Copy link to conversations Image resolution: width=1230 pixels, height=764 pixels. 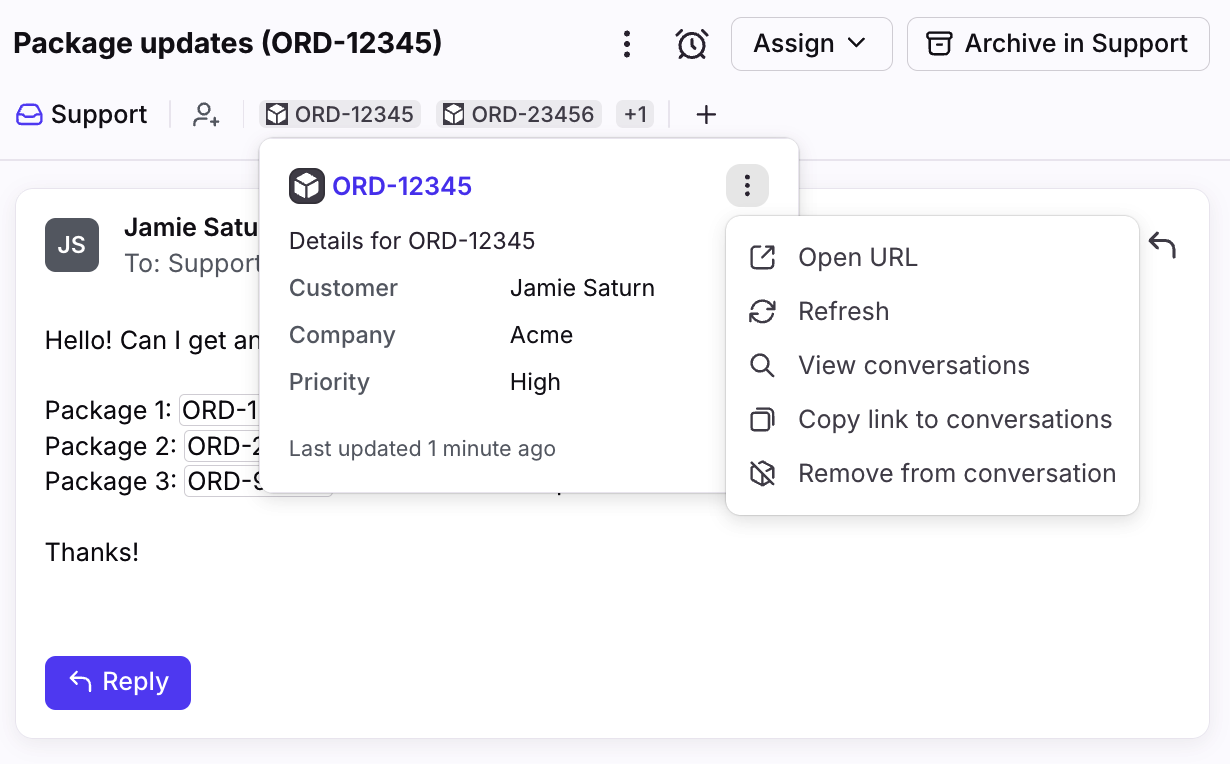(x=954, y=420)
